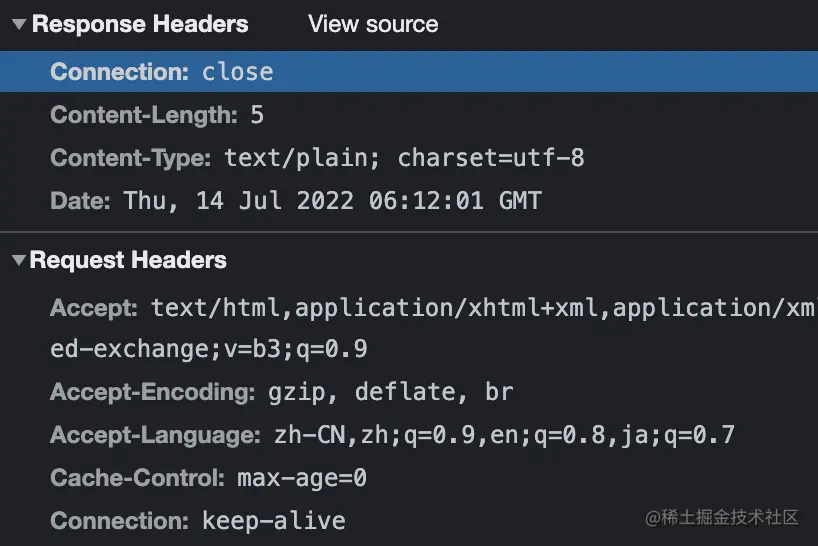Screen dimensions: 818x546
Task: Click the Accept header name
Action: point(93,308)
